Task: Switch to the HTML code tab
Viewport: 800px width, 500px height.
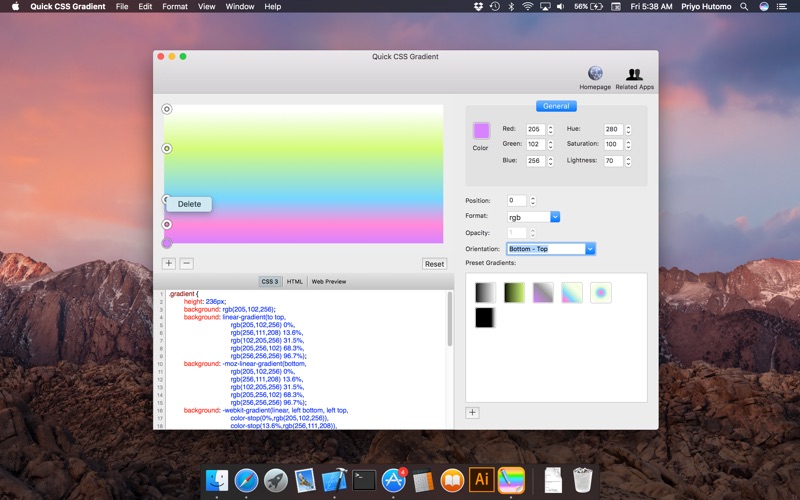Action: [x=295, y=282]
